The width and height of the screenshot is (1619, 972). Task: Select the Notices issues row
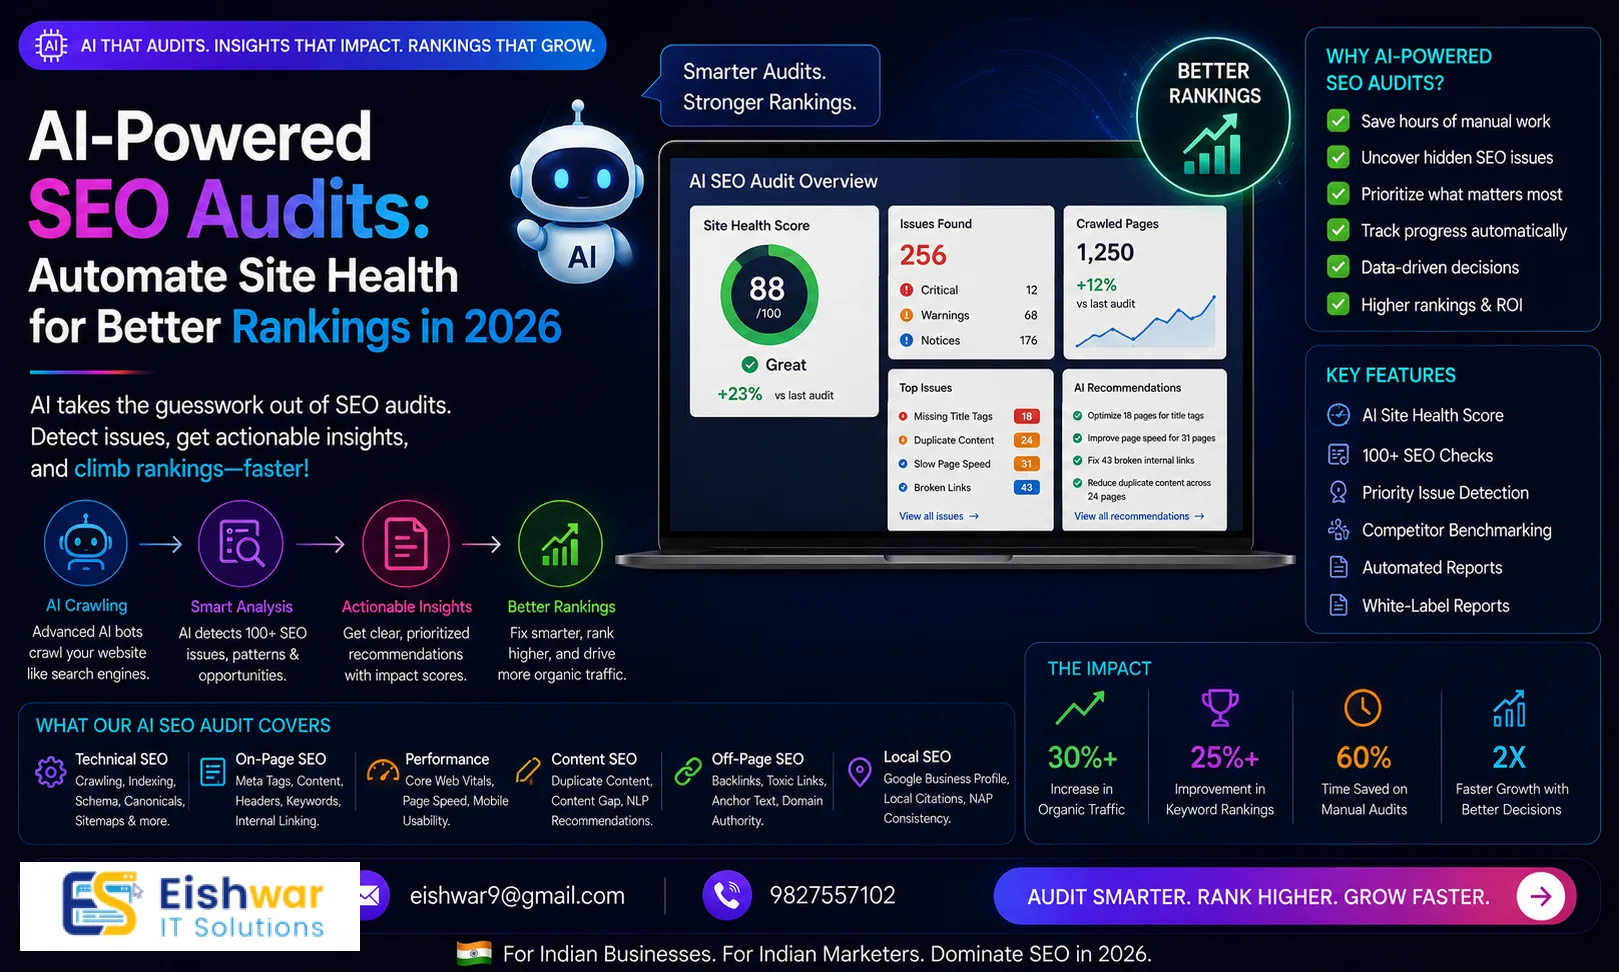[969, 340]
